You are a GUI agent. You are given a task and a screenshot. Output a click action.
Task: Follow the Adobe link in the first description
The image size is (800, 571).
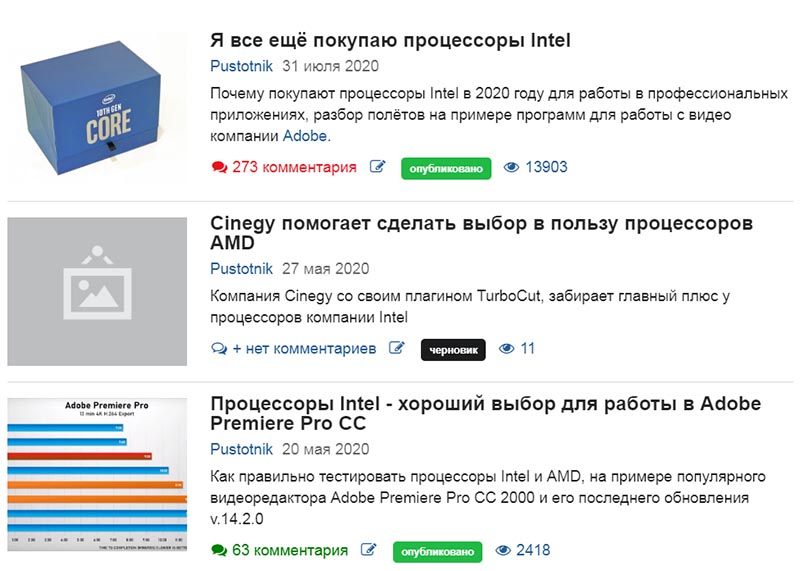(x=307, y=136)
